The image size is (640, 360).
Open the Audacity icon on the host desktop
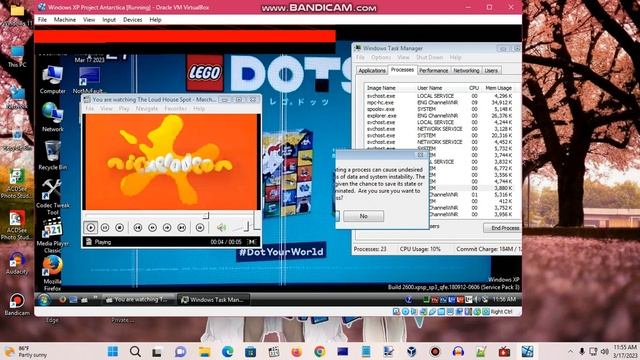point(17,263)
